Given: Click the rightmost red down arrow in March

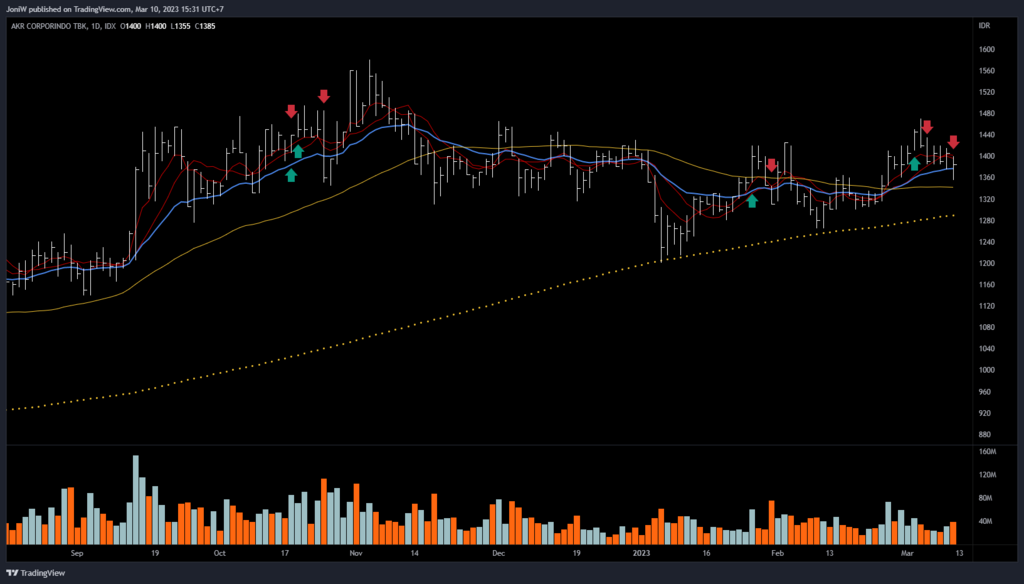Looking at the screenshot, I should tap(954, 142).
